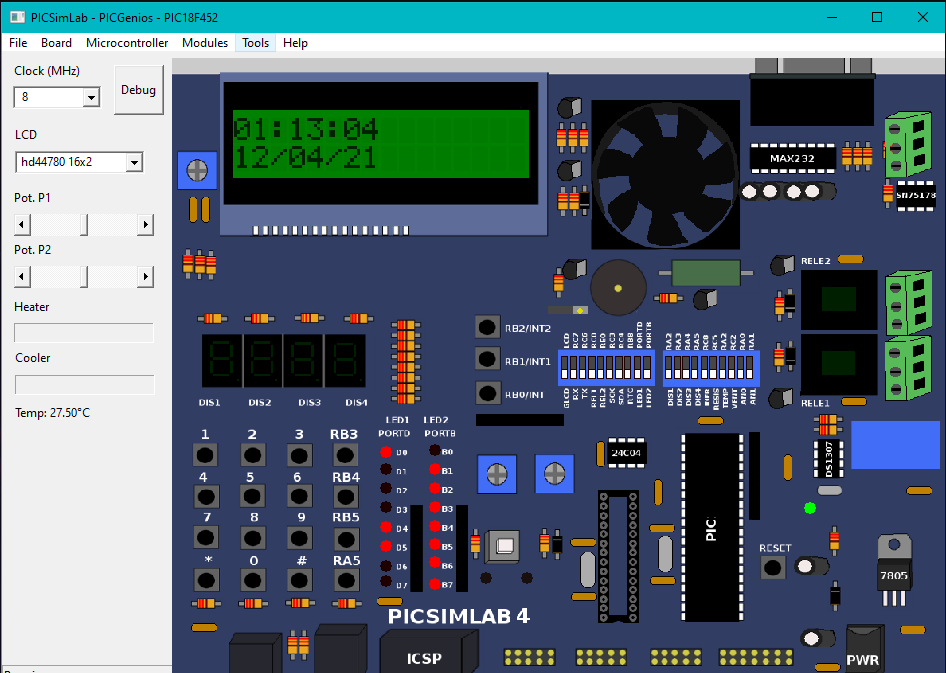Click the PIC microcontroller chip
Screen dimensions: 946x673
pyautogui.click(x=711, y=528)
